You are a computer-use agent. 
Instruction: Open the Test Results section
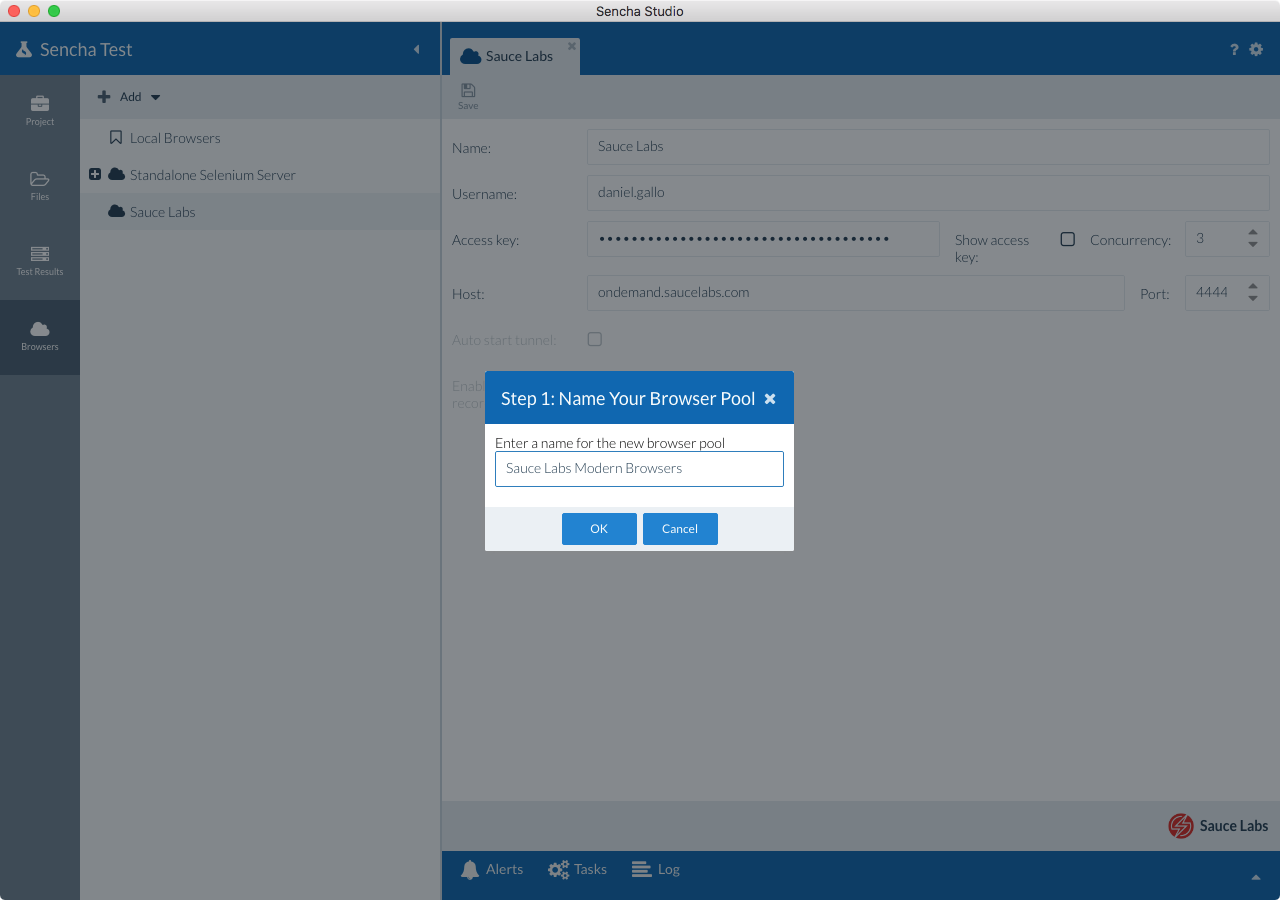pos(40,262)
